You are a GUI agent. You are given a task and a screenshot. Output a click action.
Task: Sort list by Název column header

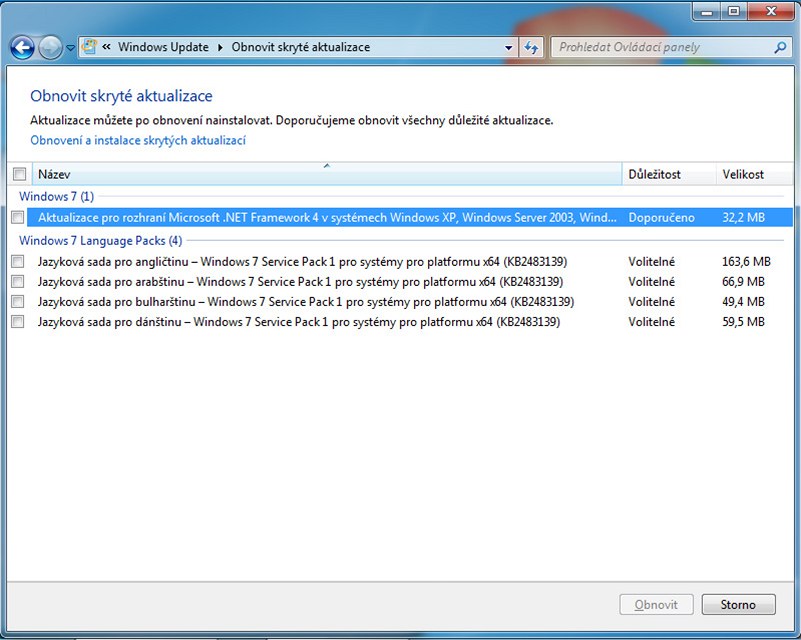(326, 174)
